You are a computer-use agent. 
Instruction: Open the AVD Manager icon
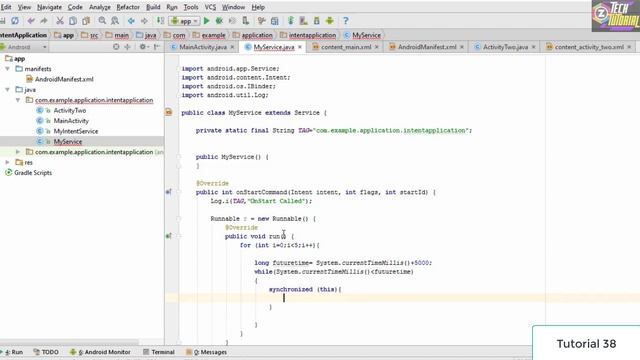click(x=303, y=21)
